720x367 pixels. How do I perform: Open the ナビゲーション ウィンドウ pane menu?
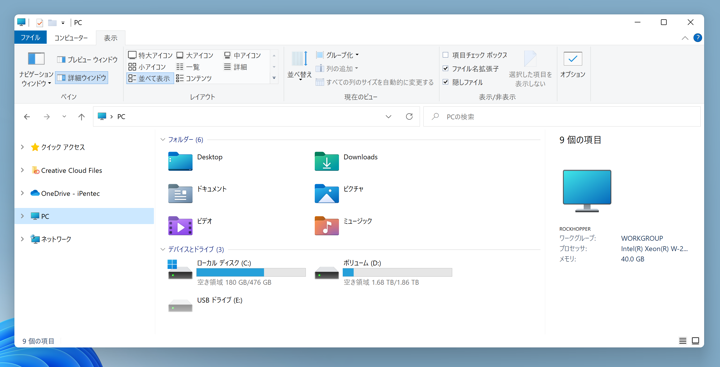point(36,69)
